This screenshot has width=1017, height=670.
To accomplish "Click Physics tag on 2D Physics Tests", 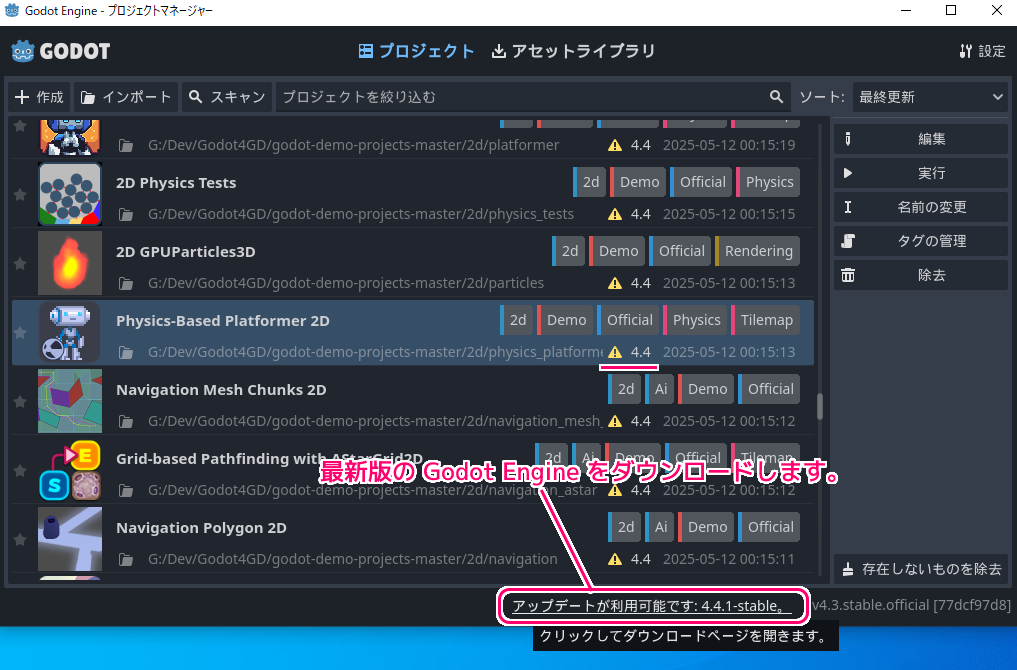I will tap(768, 182).
